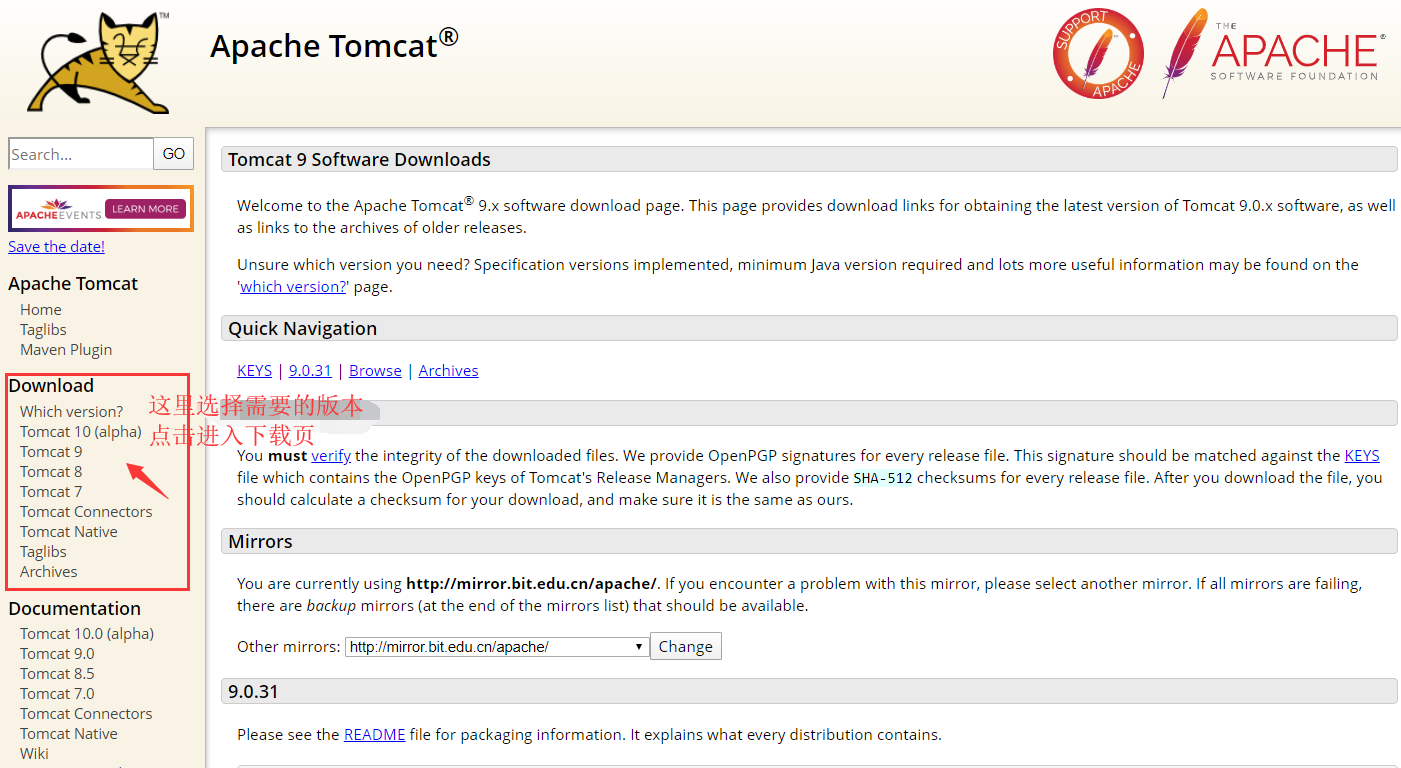Click the ApacheEvents Learn More banner
Screen dimensions: 1401x768
tap(100, 209)
